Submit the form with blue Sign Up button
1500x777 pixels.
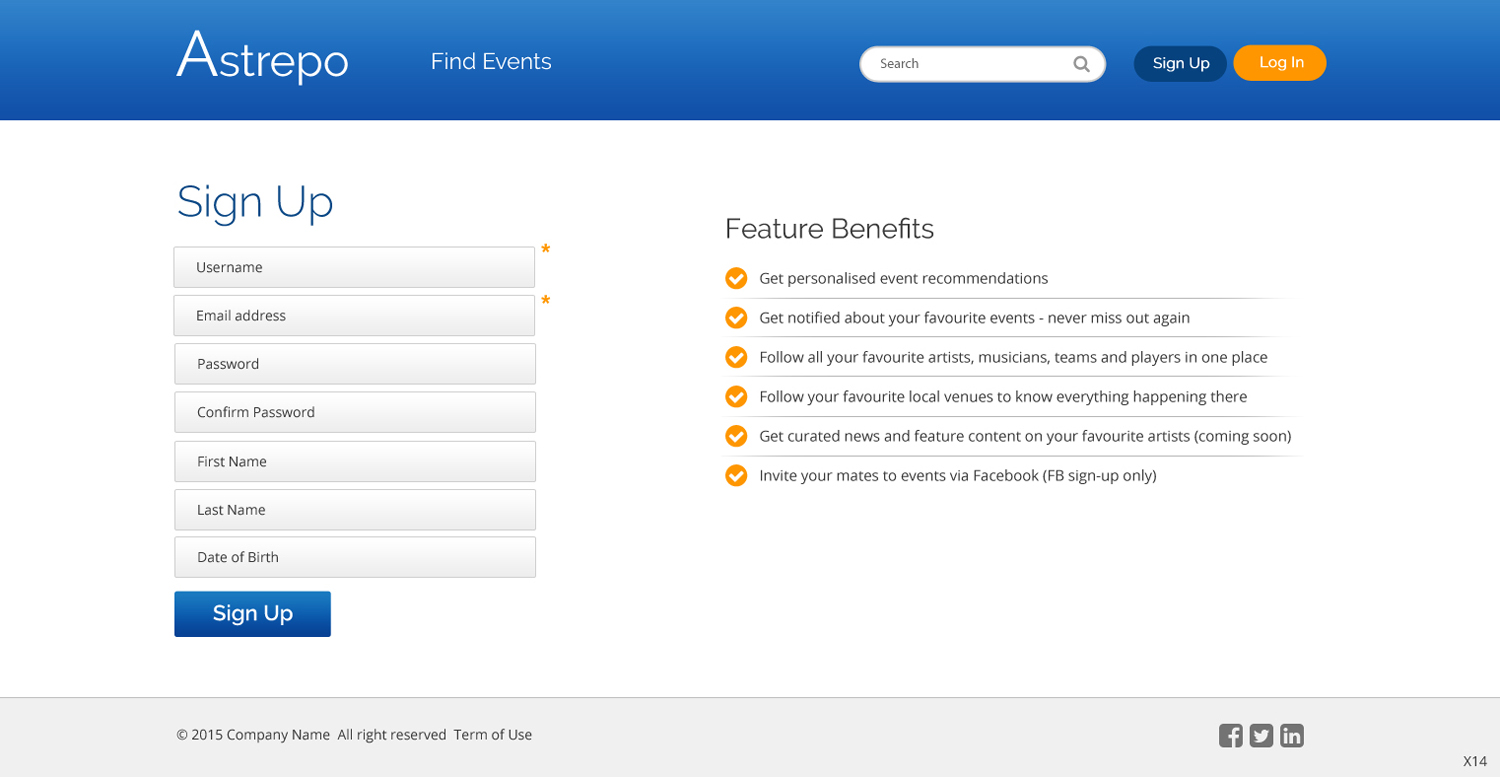pos(252,614)
